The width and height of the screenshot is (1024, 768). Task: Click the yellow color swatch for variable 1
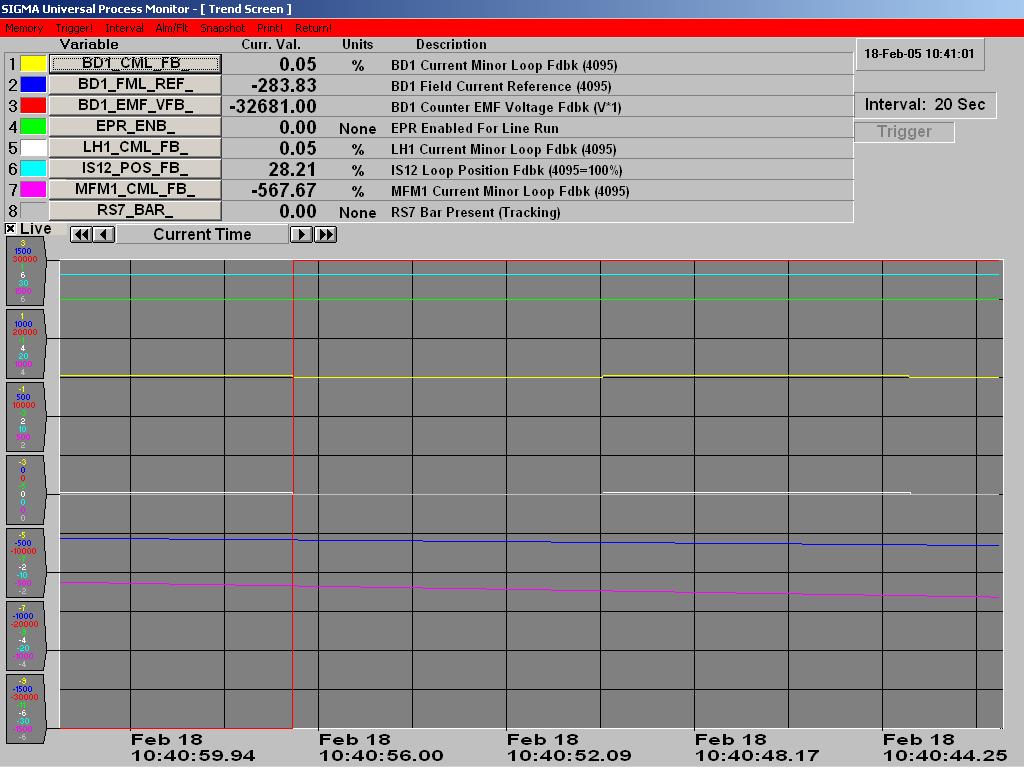33,64
